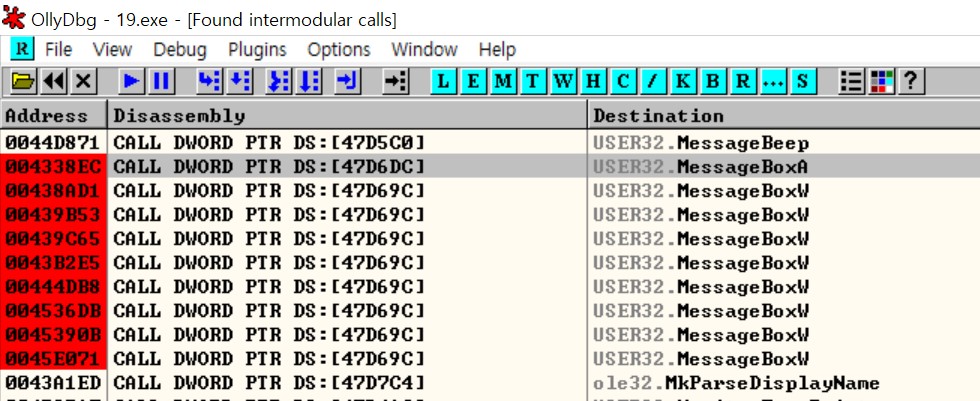Click the Close program X icon
The height and width of the screenshot is (401, 980).
click(x=84, y=82)
